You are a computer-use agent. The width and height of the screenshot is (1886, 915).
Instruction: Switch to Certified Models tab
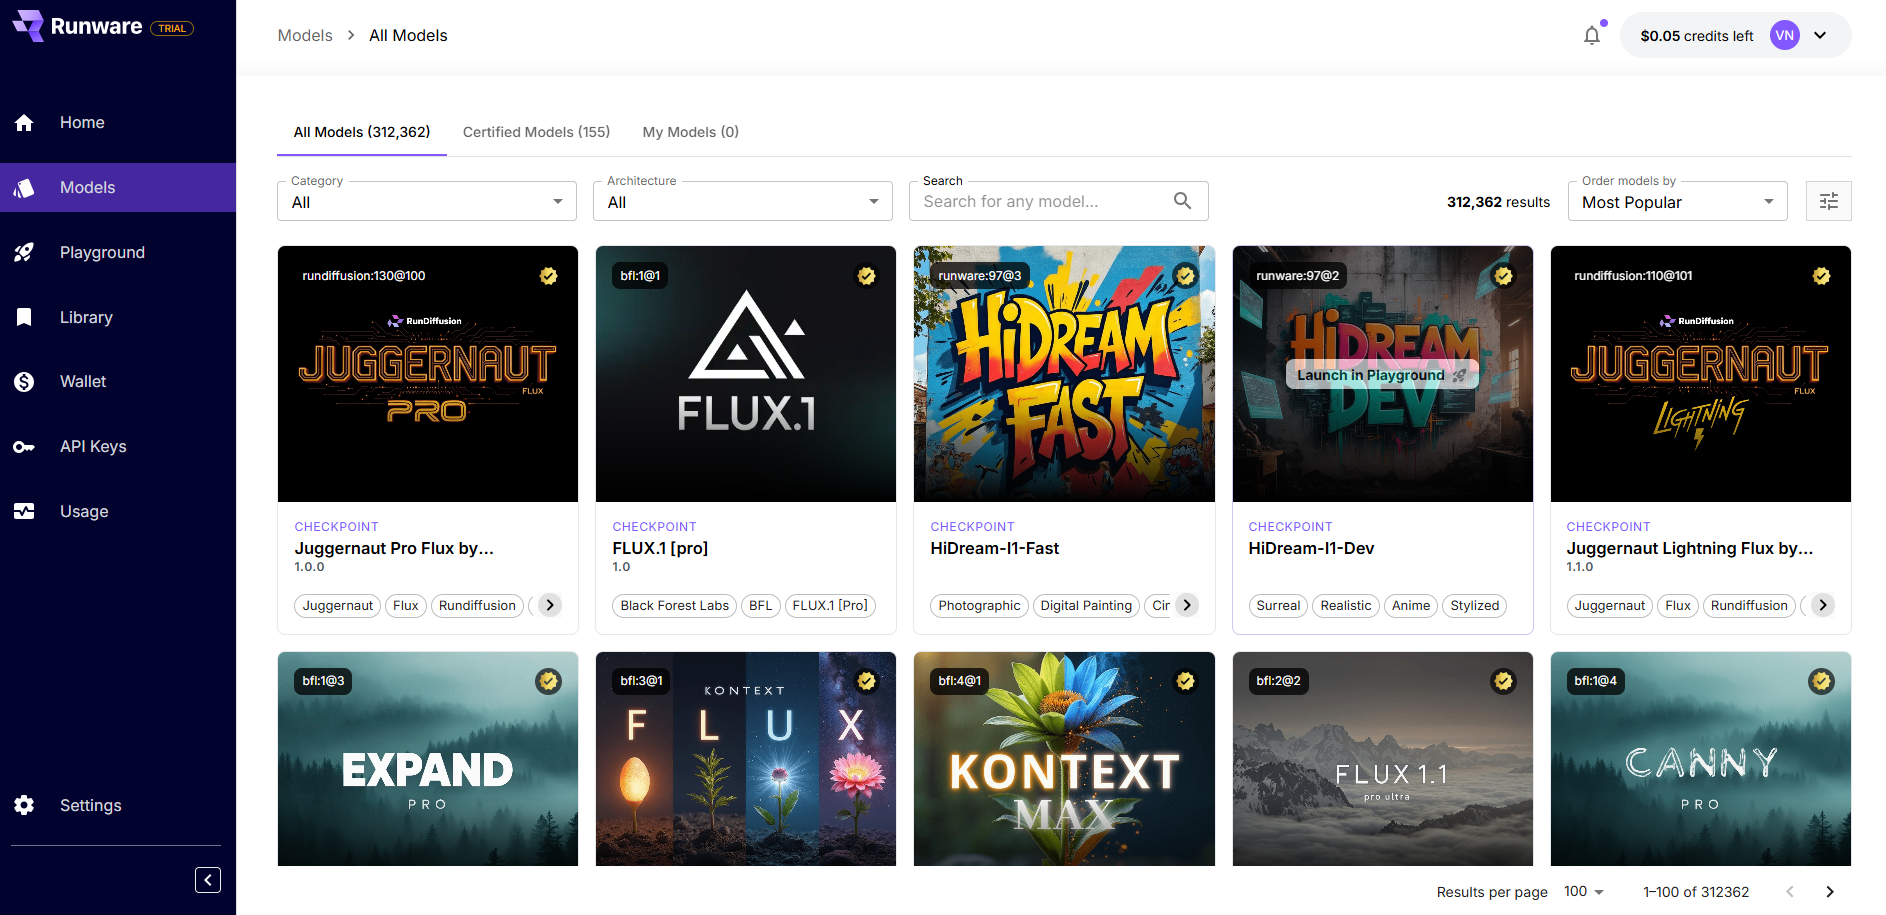pyautogui.click(x=536, y=132)
